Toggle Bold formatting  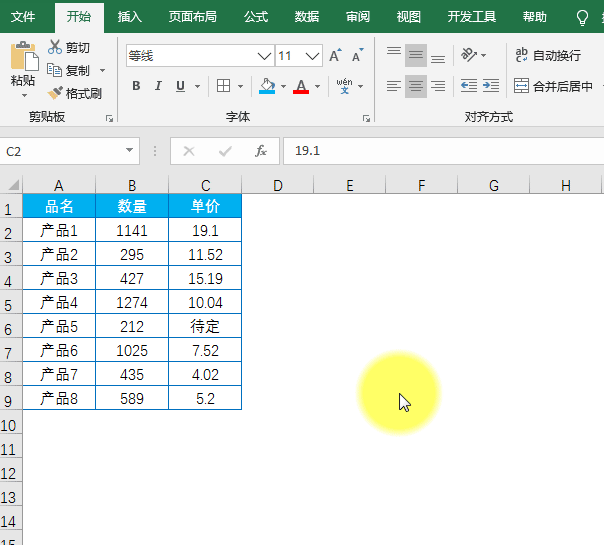tap(136, 86)
